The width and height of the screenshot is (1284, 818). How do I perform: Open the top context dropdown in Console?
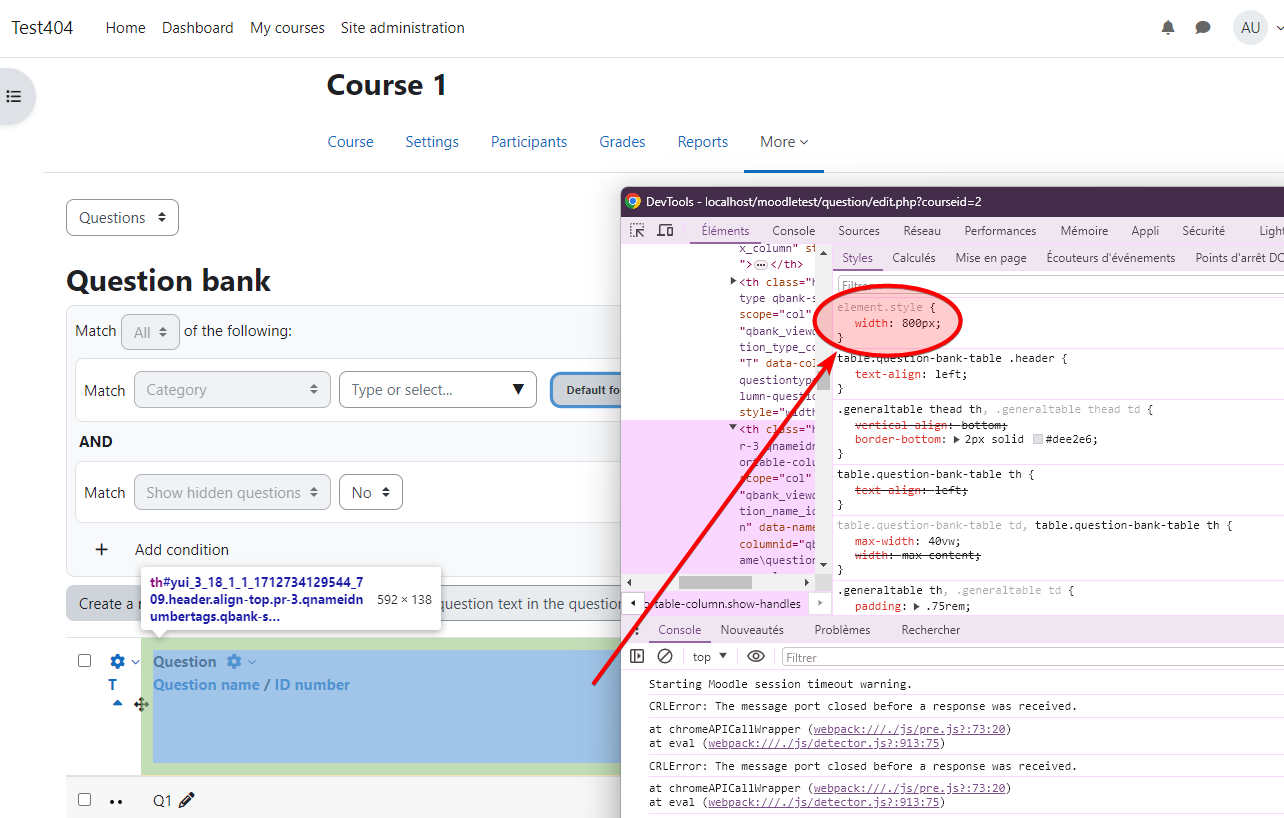click(x=710, y=657)
